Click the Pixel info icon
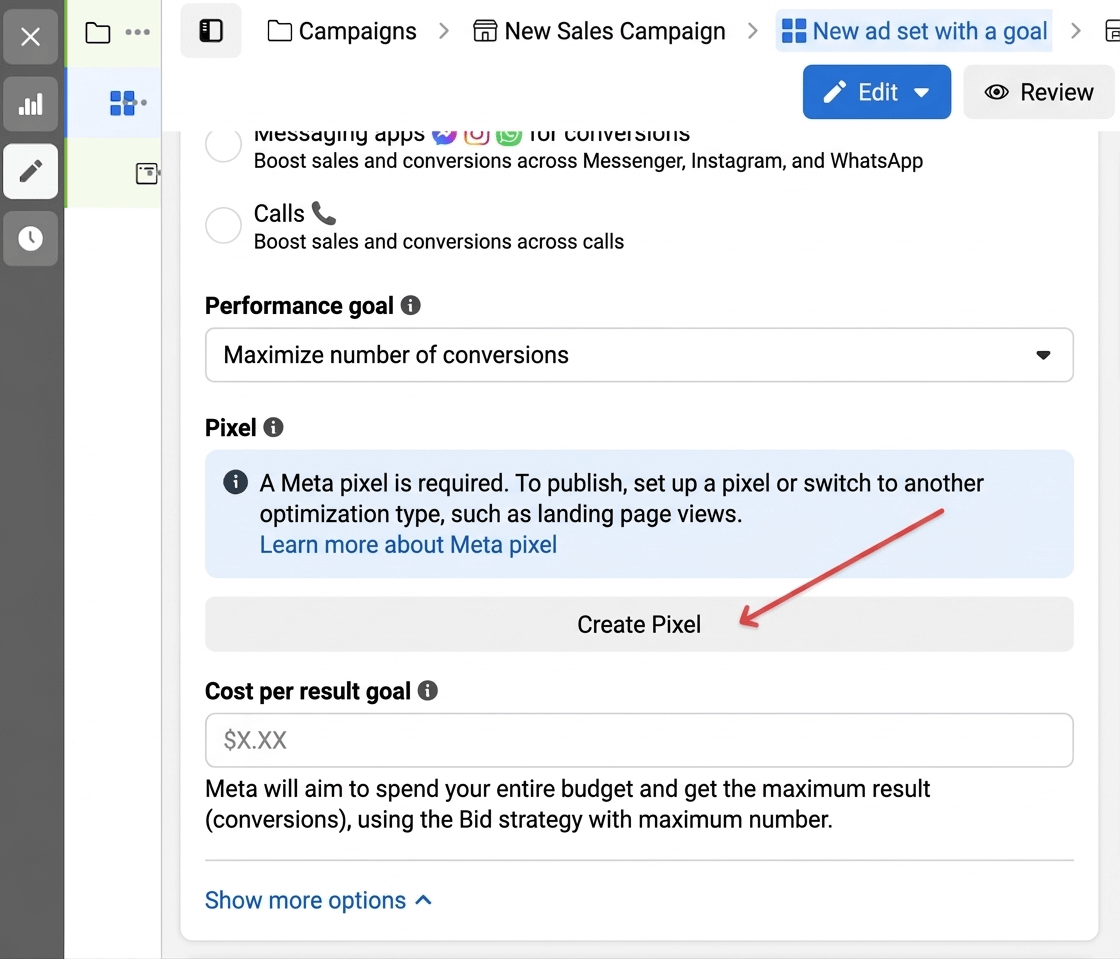 point(273,428)
